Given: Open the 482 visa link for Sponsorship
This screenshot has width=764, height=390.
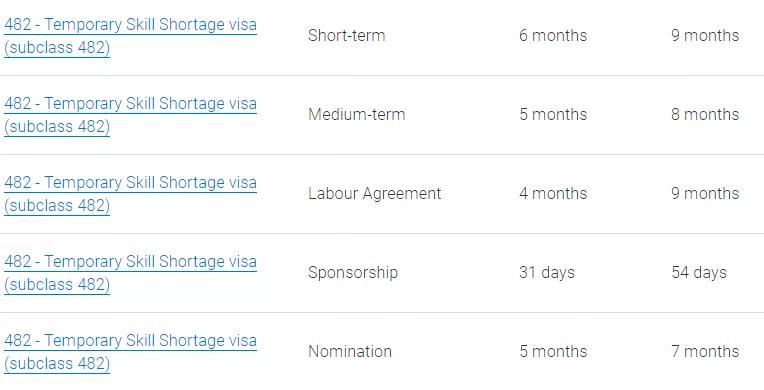Looking at the screenshot, I should [130, 273].
